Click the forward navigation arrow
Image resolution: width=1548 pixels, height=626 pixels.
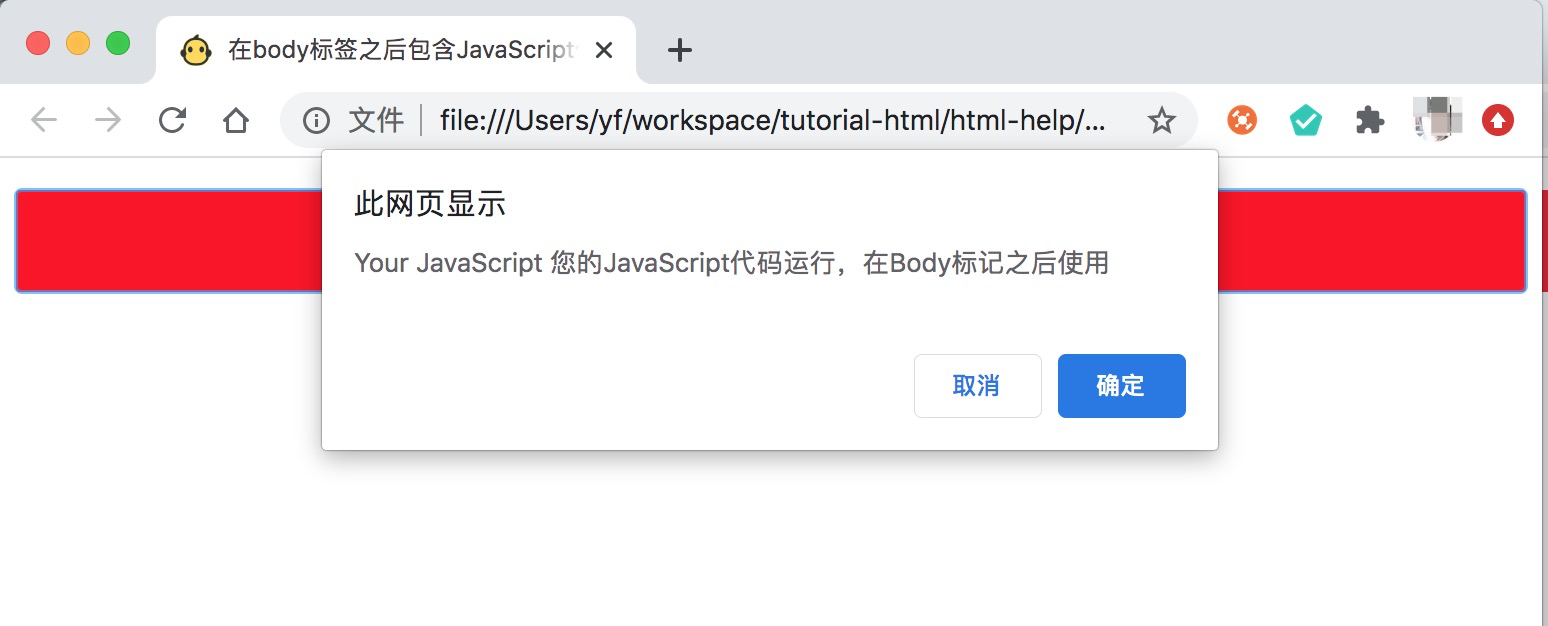pos(108,121)
